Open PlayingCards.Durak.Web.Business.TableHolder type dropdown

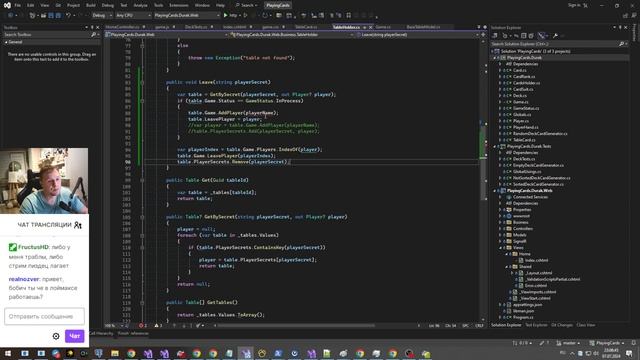[x=291, y=35]
